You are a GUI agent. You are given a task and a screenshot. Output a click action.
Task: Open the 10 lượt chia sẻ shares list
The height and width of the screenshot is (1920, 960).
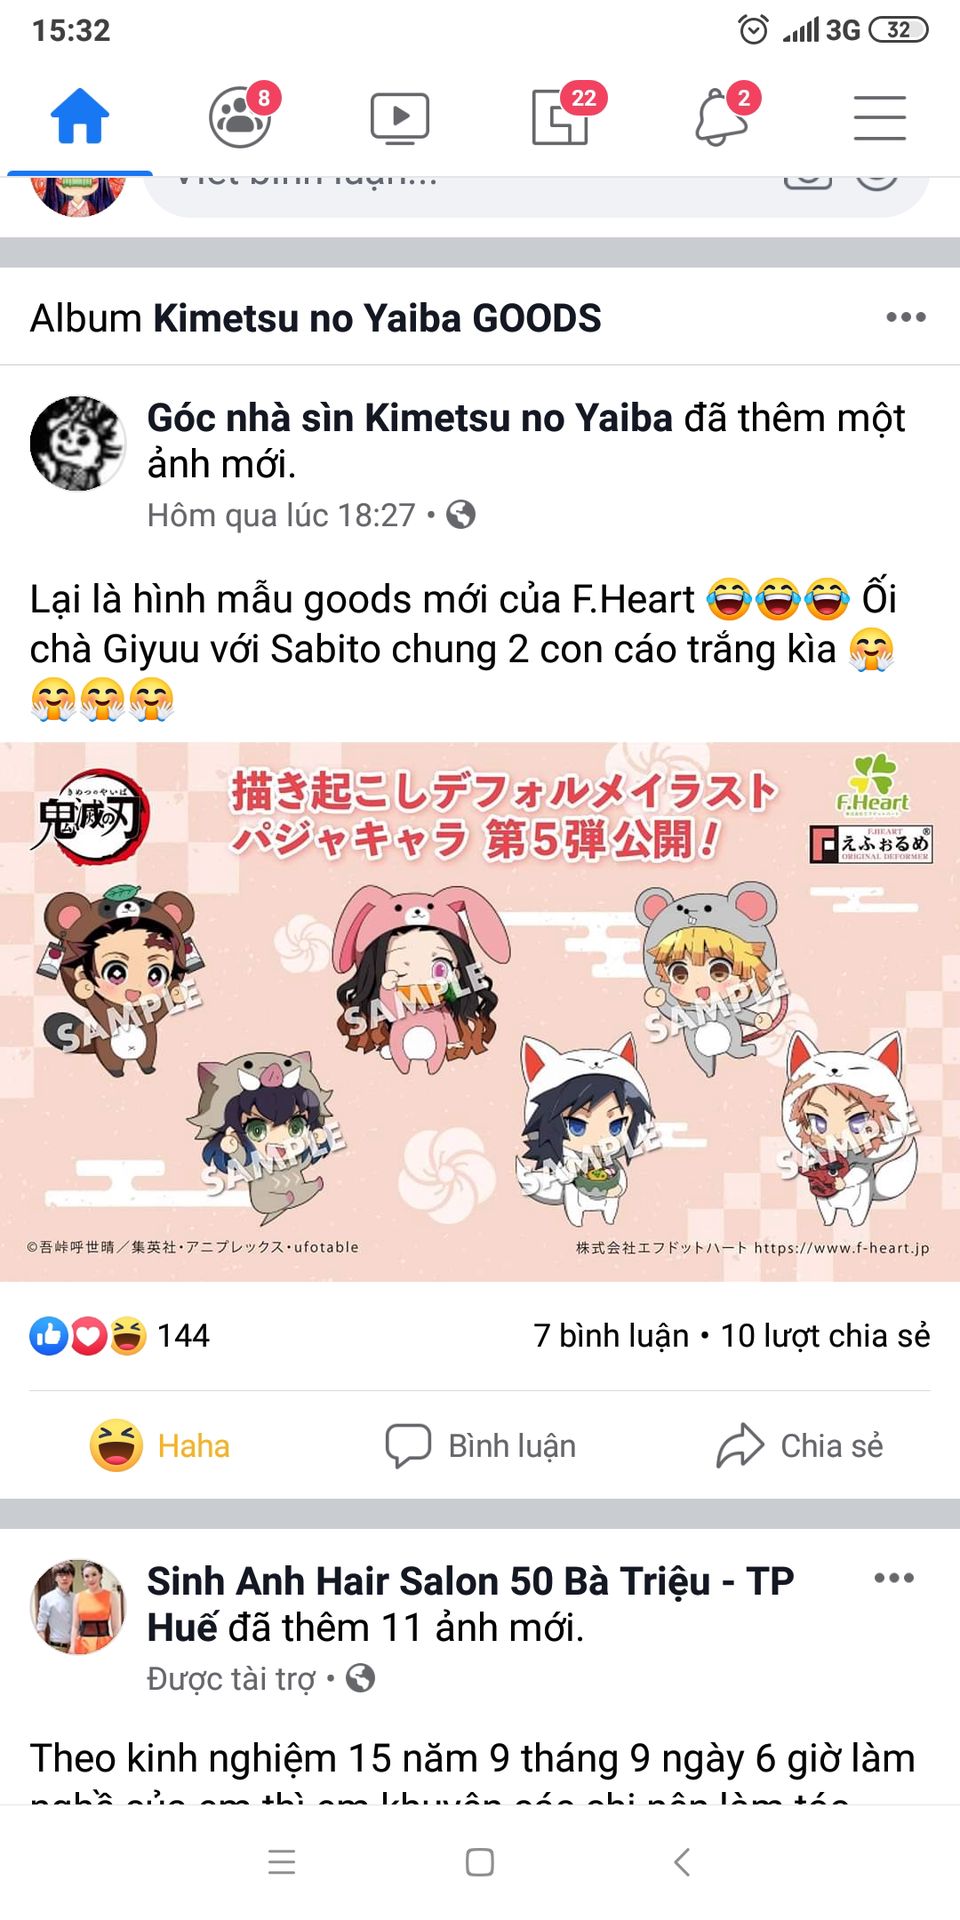click(x=825, y=1335)
